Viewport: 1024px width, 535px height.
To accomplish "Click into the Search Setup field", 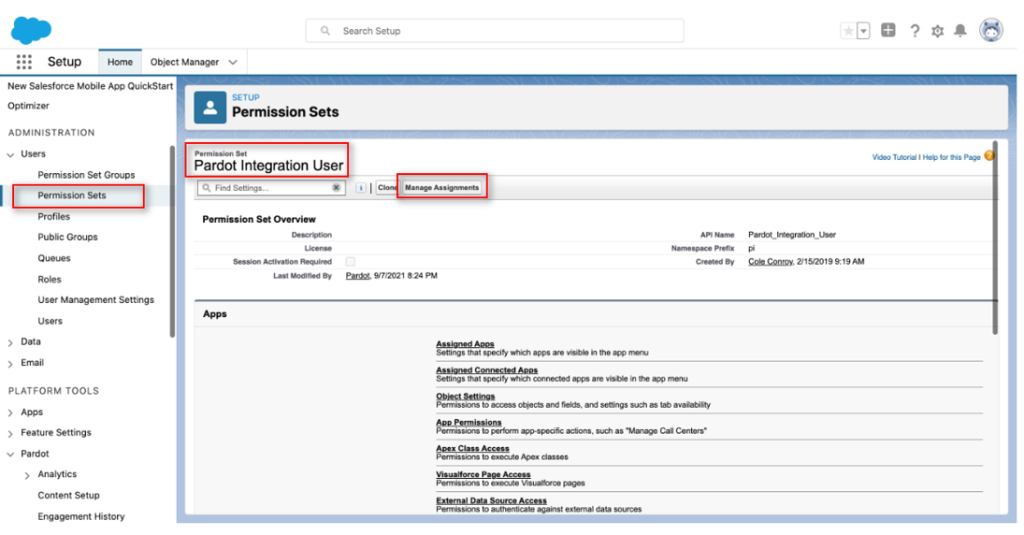I will coord(494,31).
